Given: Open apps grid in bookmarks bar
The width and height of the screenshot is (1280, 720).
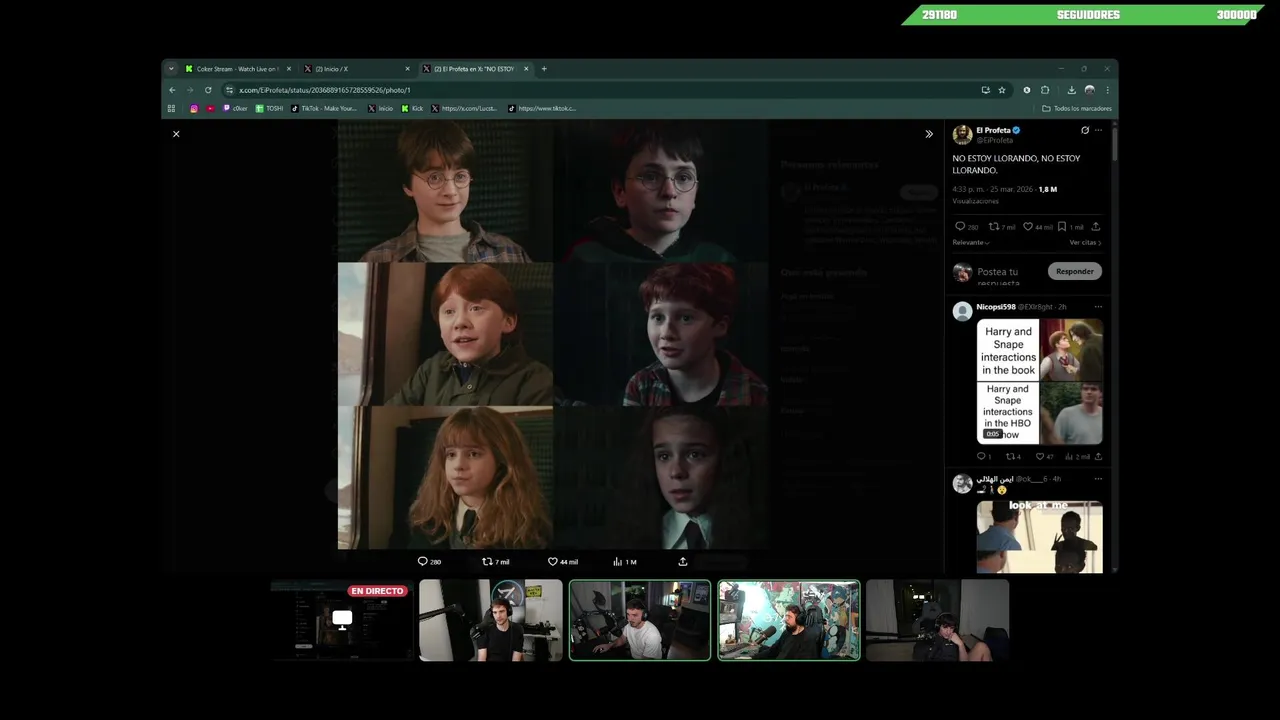Looking at the screenshot, I should [x=171, y=108].
